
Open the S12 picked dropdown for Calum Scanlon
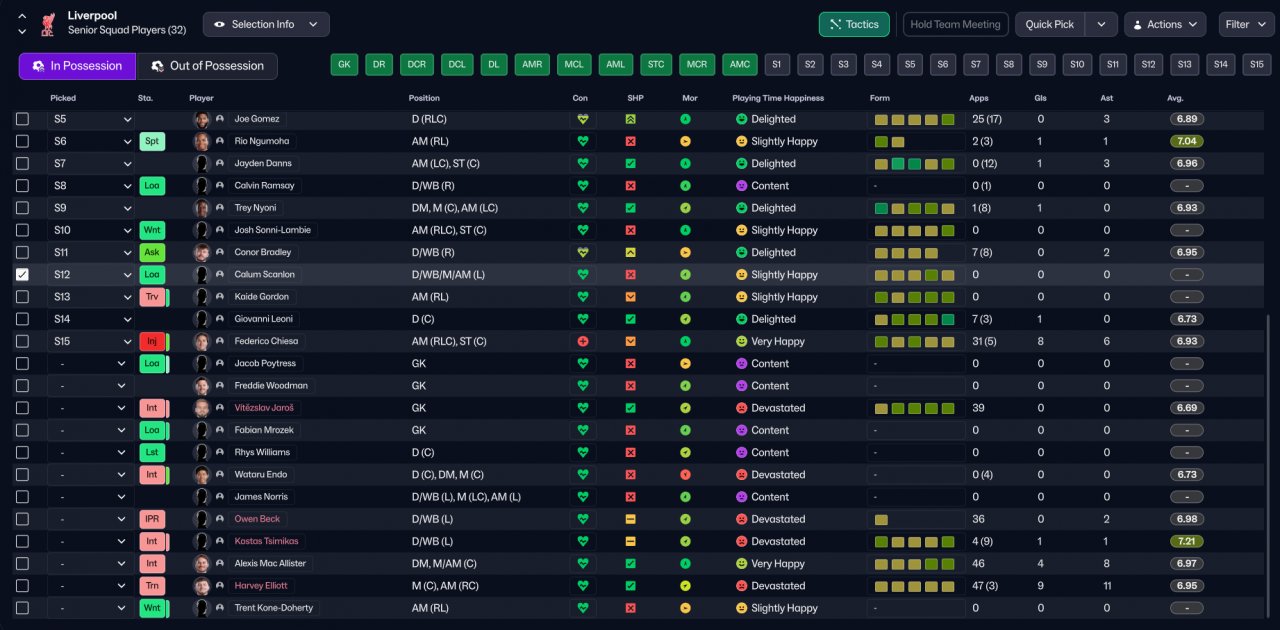coord(91,274)
